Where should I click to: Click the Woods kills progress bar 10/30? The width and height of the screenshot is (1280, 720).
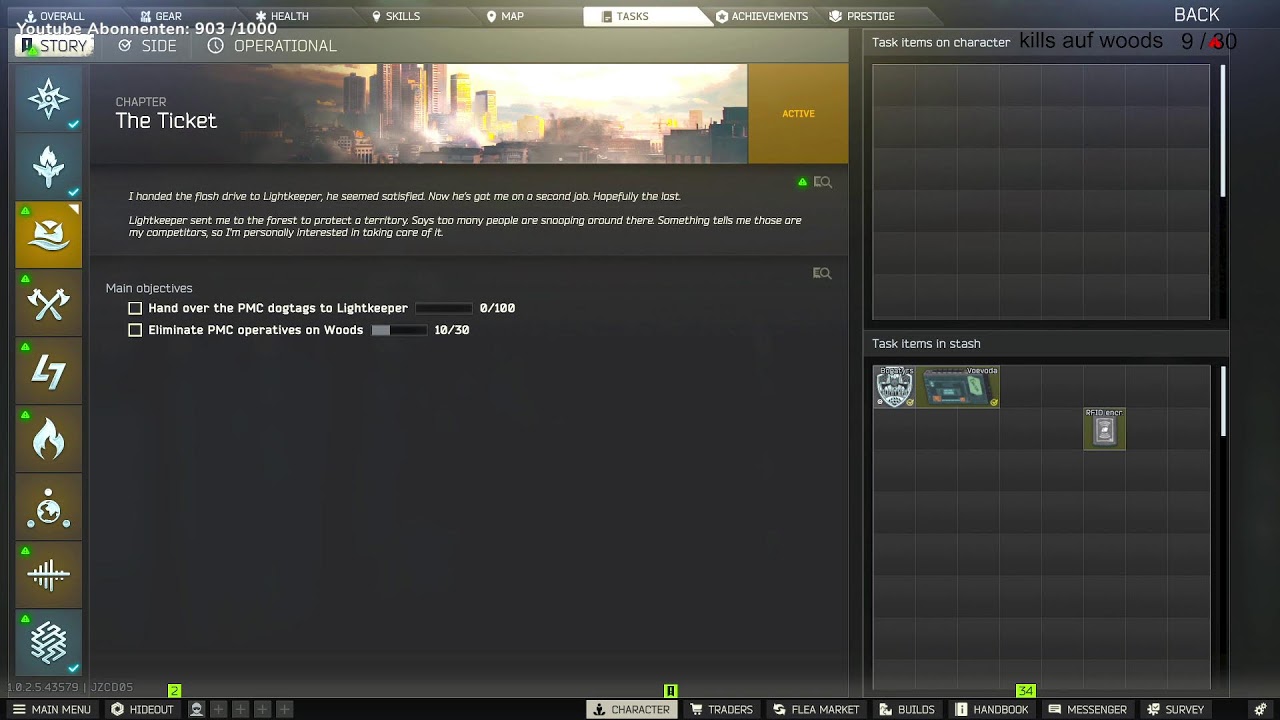coord(399,330)
